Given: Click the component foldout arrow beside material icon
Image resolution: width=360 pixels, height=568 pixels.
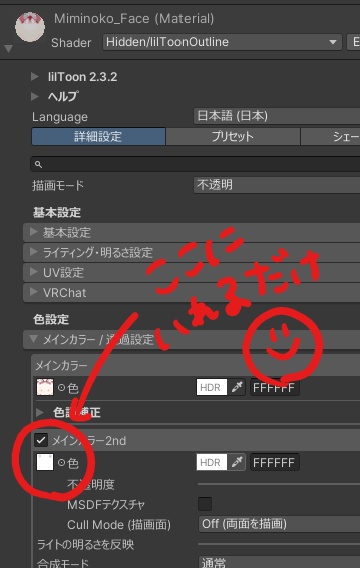Looking at the screenshot, I should click(x=8, y=49).
